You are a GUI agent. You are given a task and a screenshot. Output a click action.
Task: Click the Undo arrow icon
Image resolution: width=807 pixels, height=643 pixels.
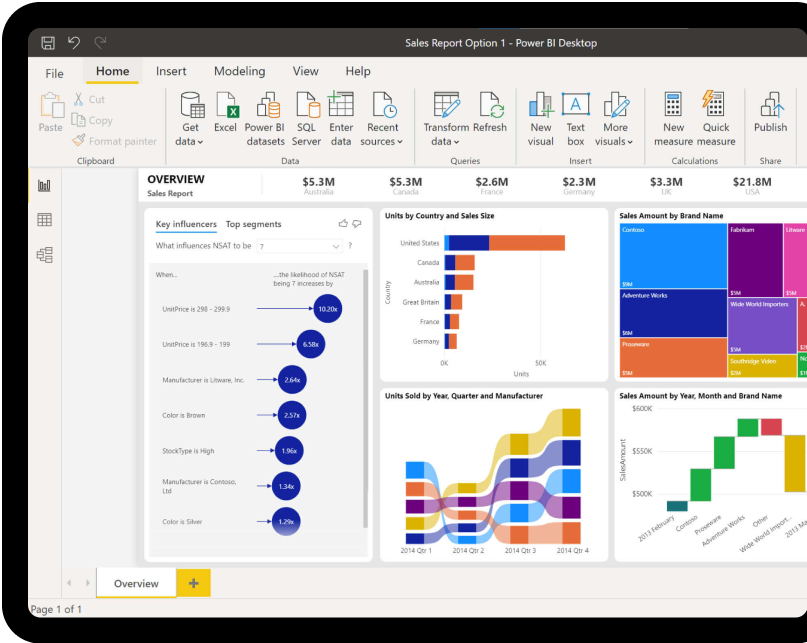click(x=74, y=42)
